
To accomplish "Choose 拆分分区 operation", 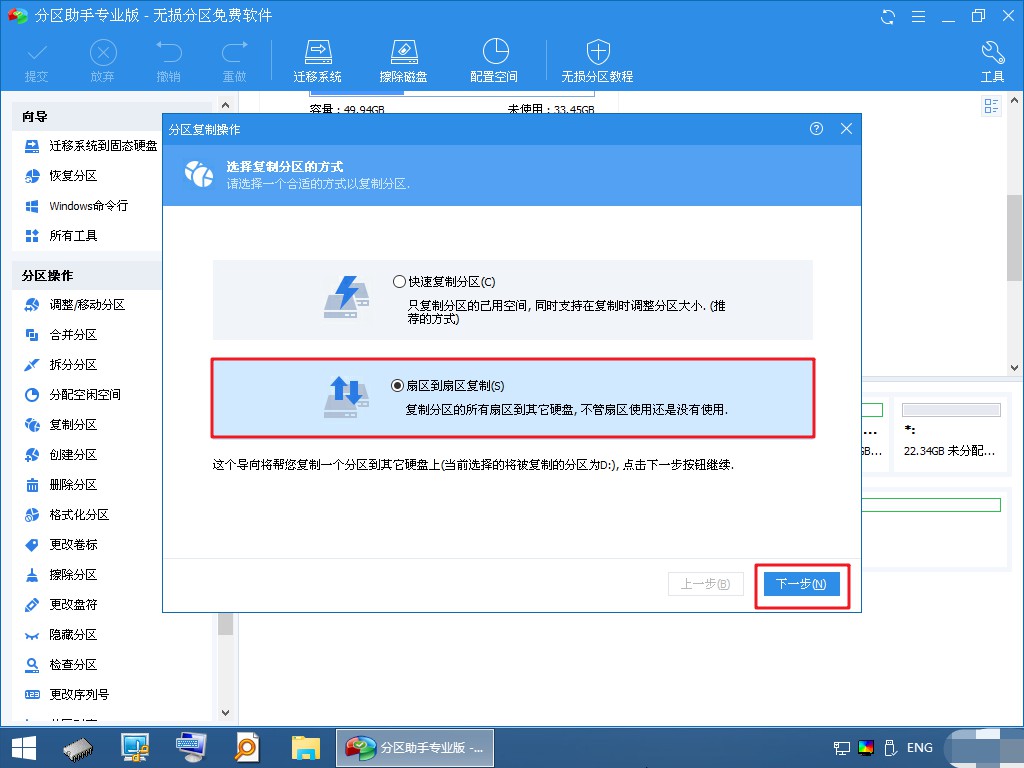I will (x=61, y=365).
